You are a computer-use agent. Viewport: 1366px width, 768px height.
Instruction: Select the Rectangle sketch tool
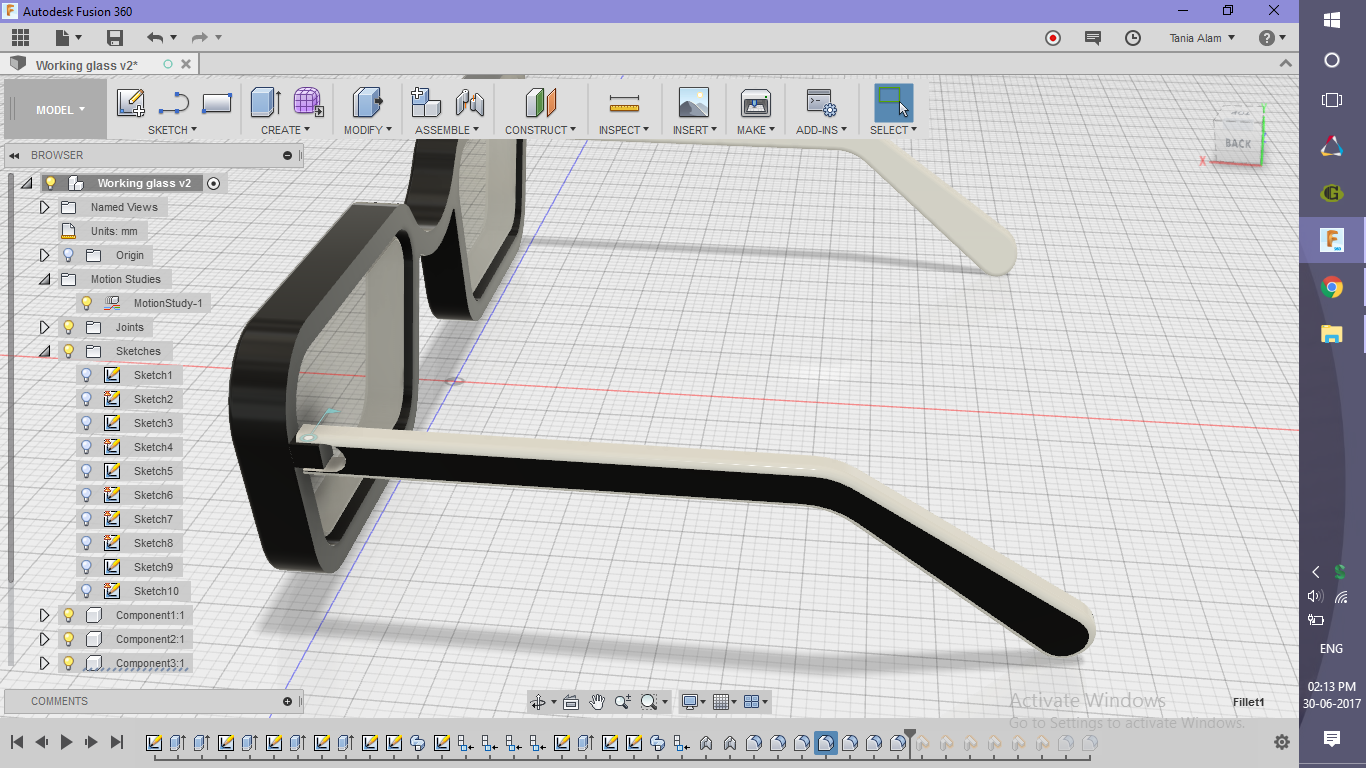(x=217, y=102)
